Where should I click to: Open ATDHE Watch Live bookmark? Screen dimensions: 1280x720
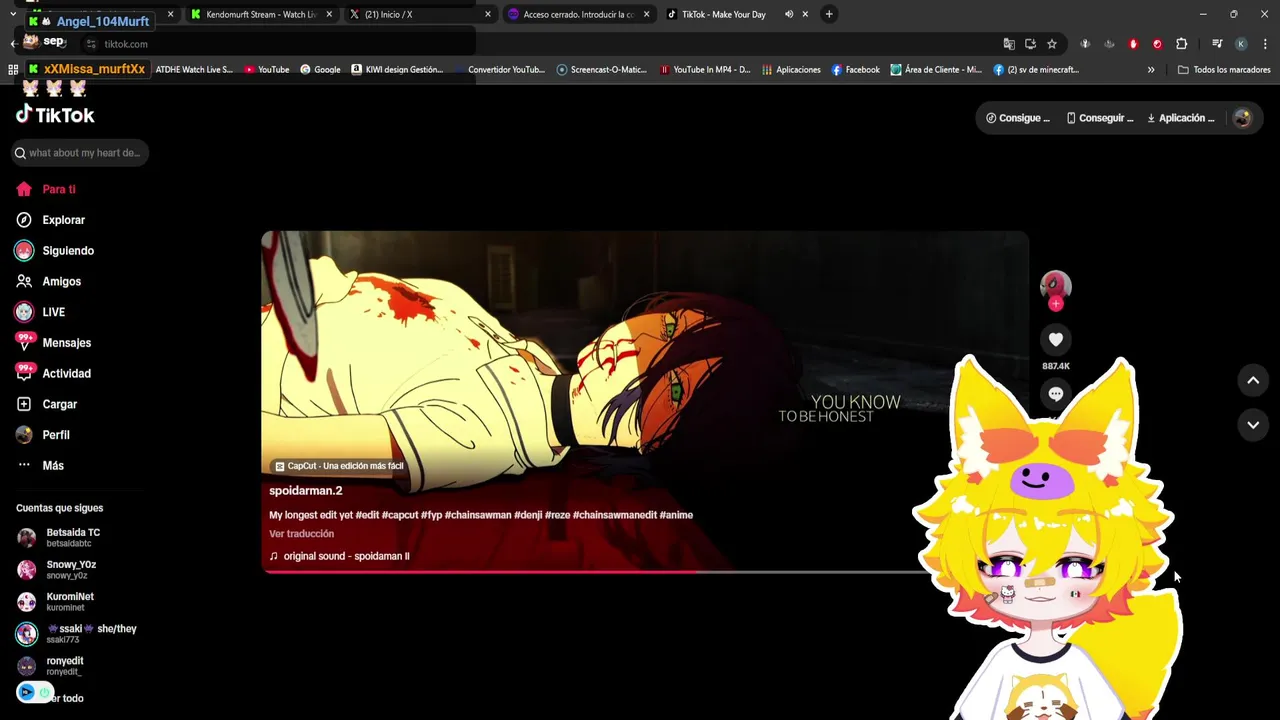pyautogui.click(x=194, y=70)
